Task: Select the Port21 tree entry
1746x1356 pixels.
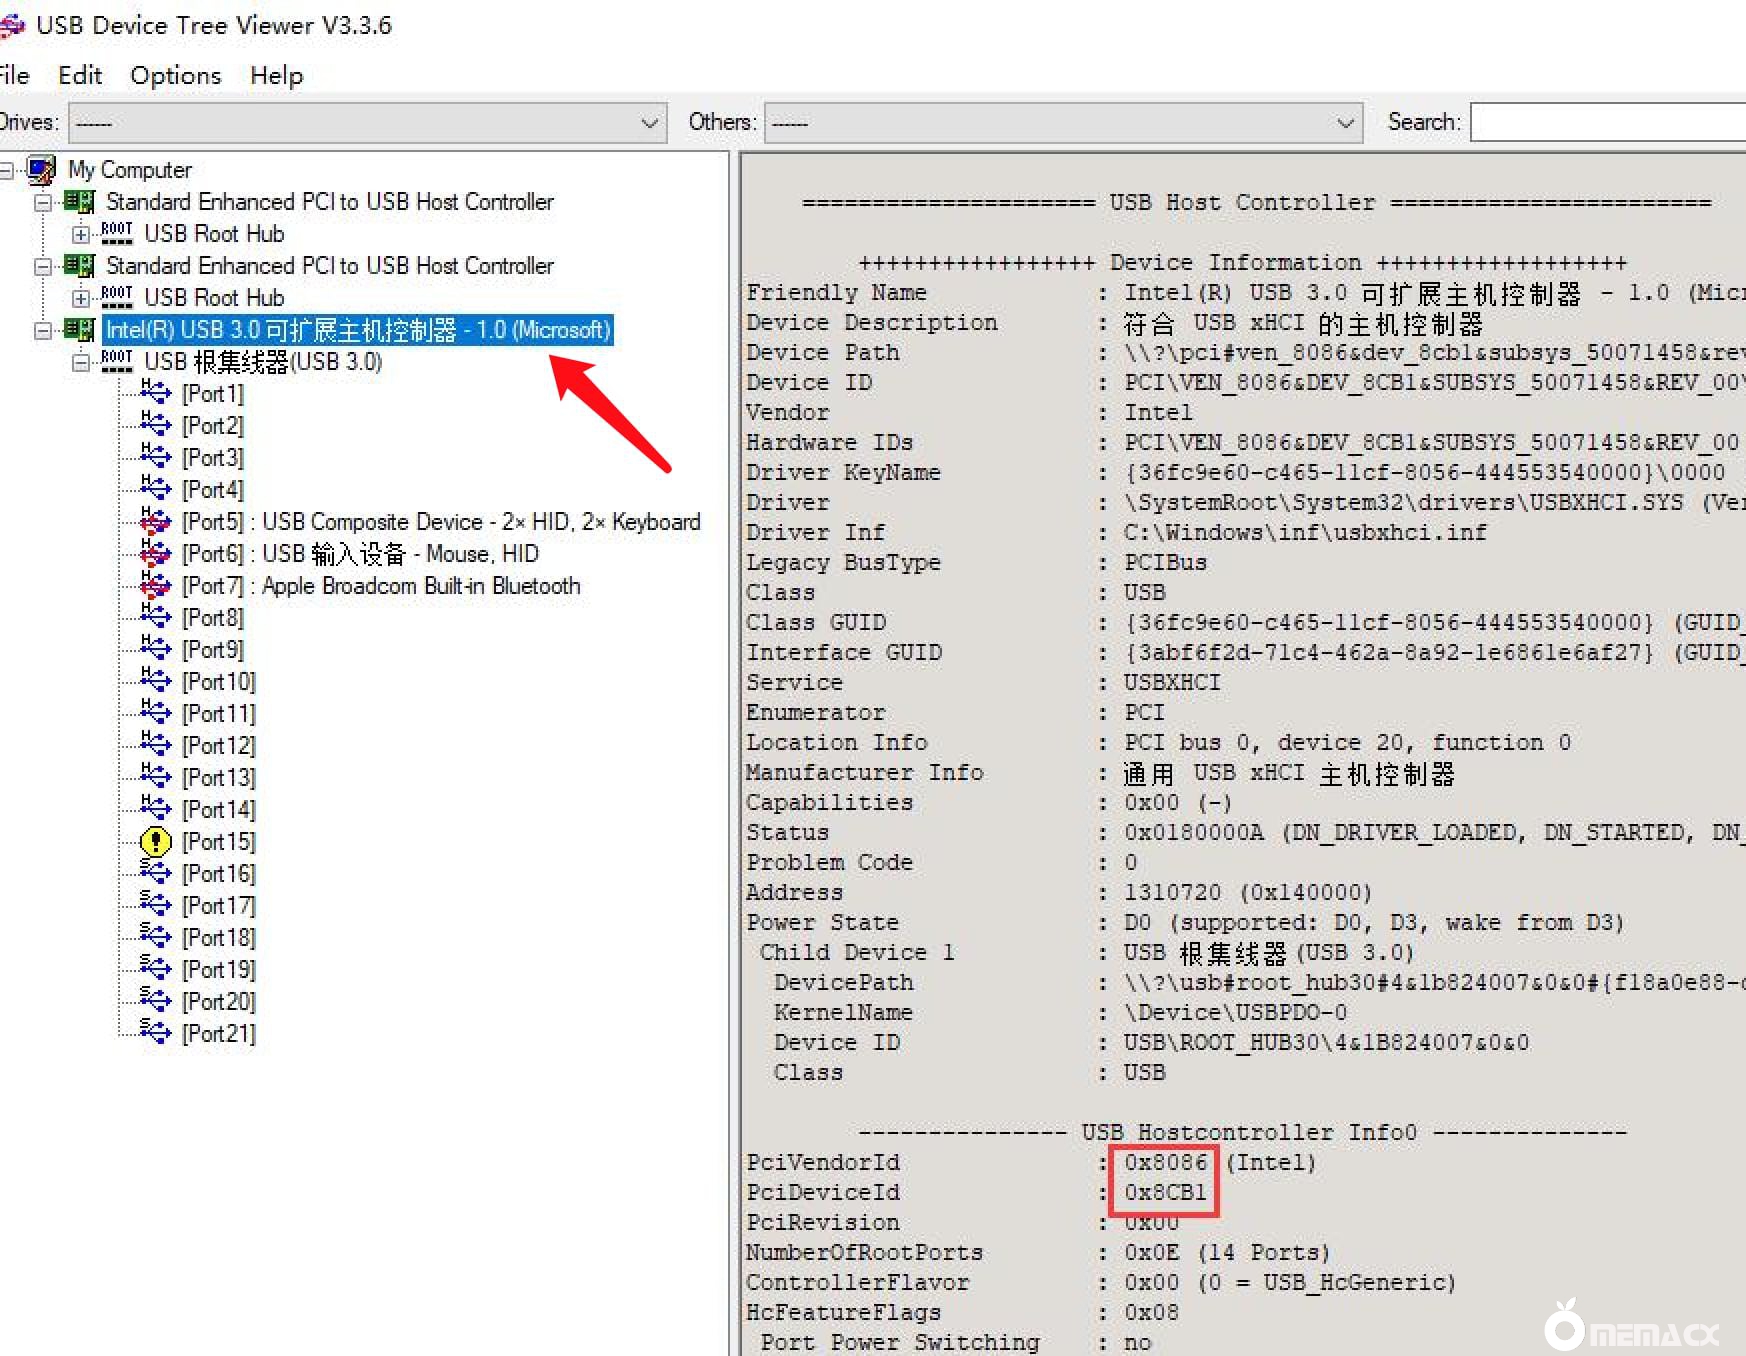Action: click(x=218, y=1034)
